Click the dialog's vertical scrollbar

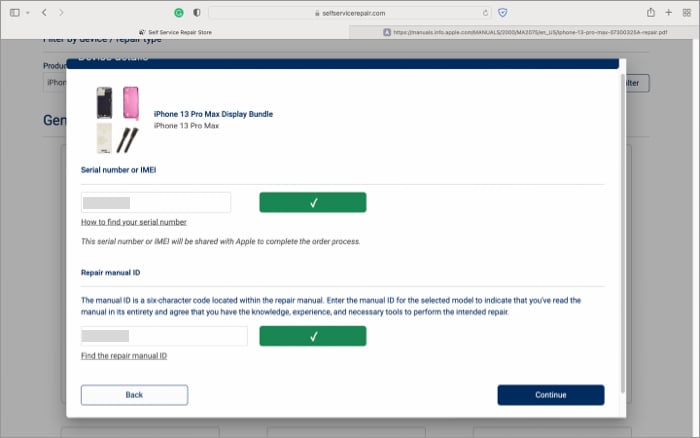622,234
